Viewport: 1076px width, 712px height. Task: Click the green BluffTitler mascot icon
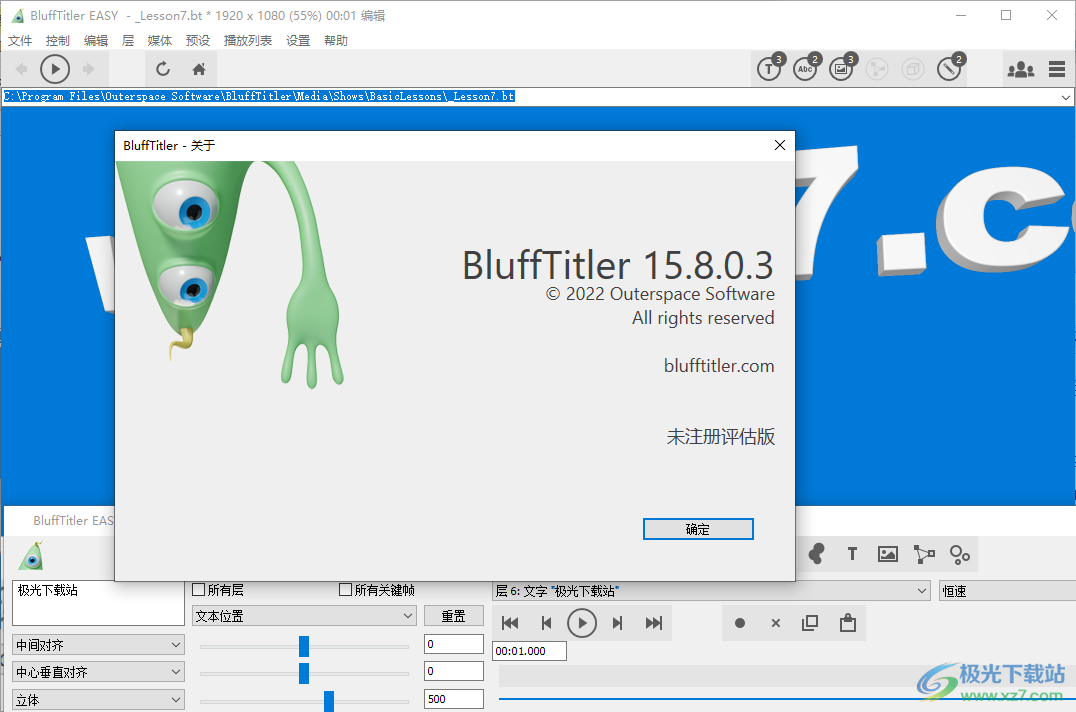pyautogui.click(x=32, y=556)
